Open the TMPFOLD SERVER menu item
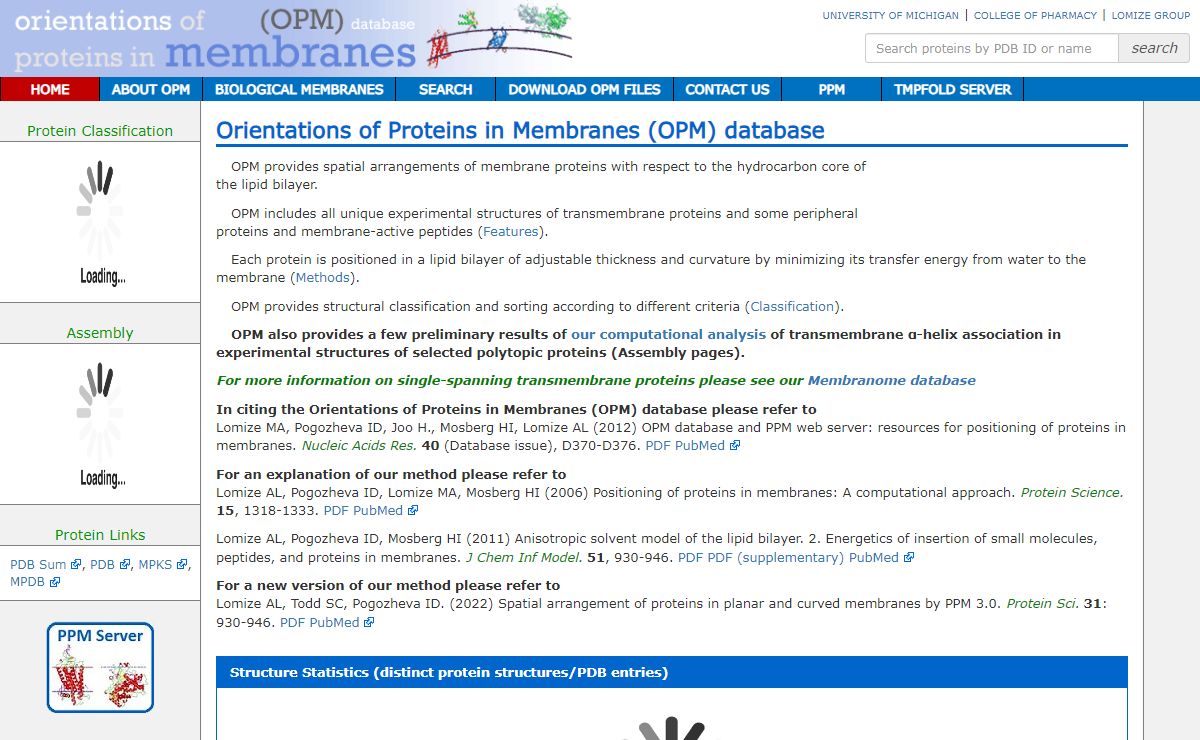 pos(952,89)
